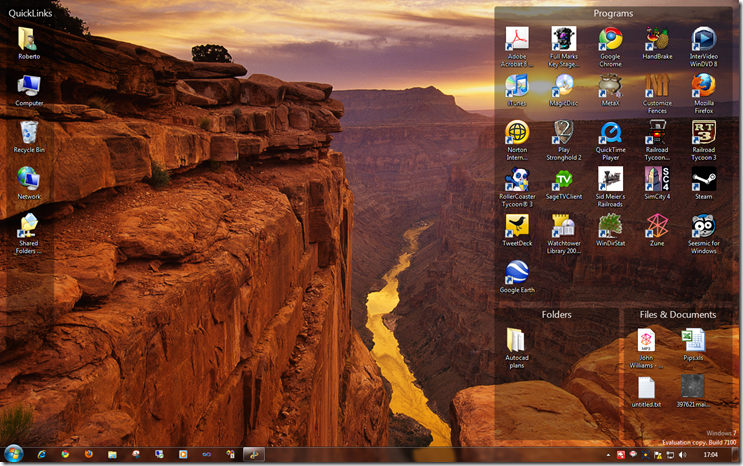Open the TweetDeck shortcut
Viewport: 743px width, 466px height.
coord(517,226)
